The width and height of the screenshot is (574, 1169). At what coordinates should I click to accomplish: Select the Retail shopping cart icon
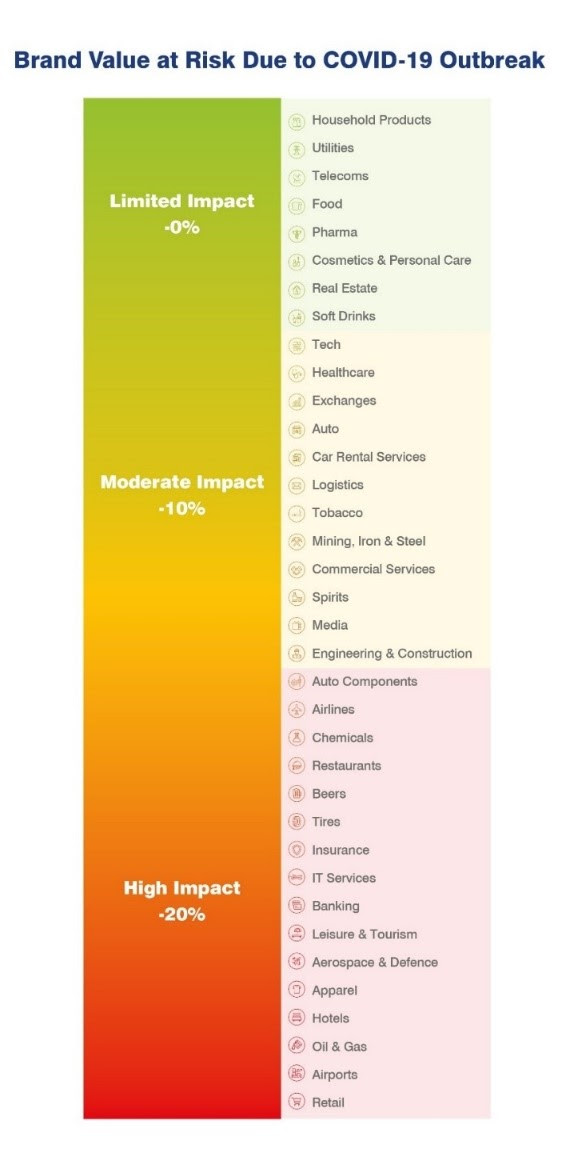[x=297, y=1103]
